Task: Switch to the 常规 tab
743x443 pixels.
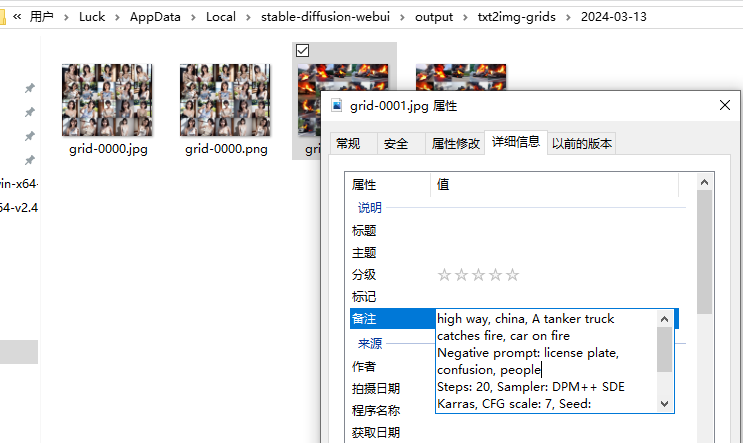Action: 348,143
